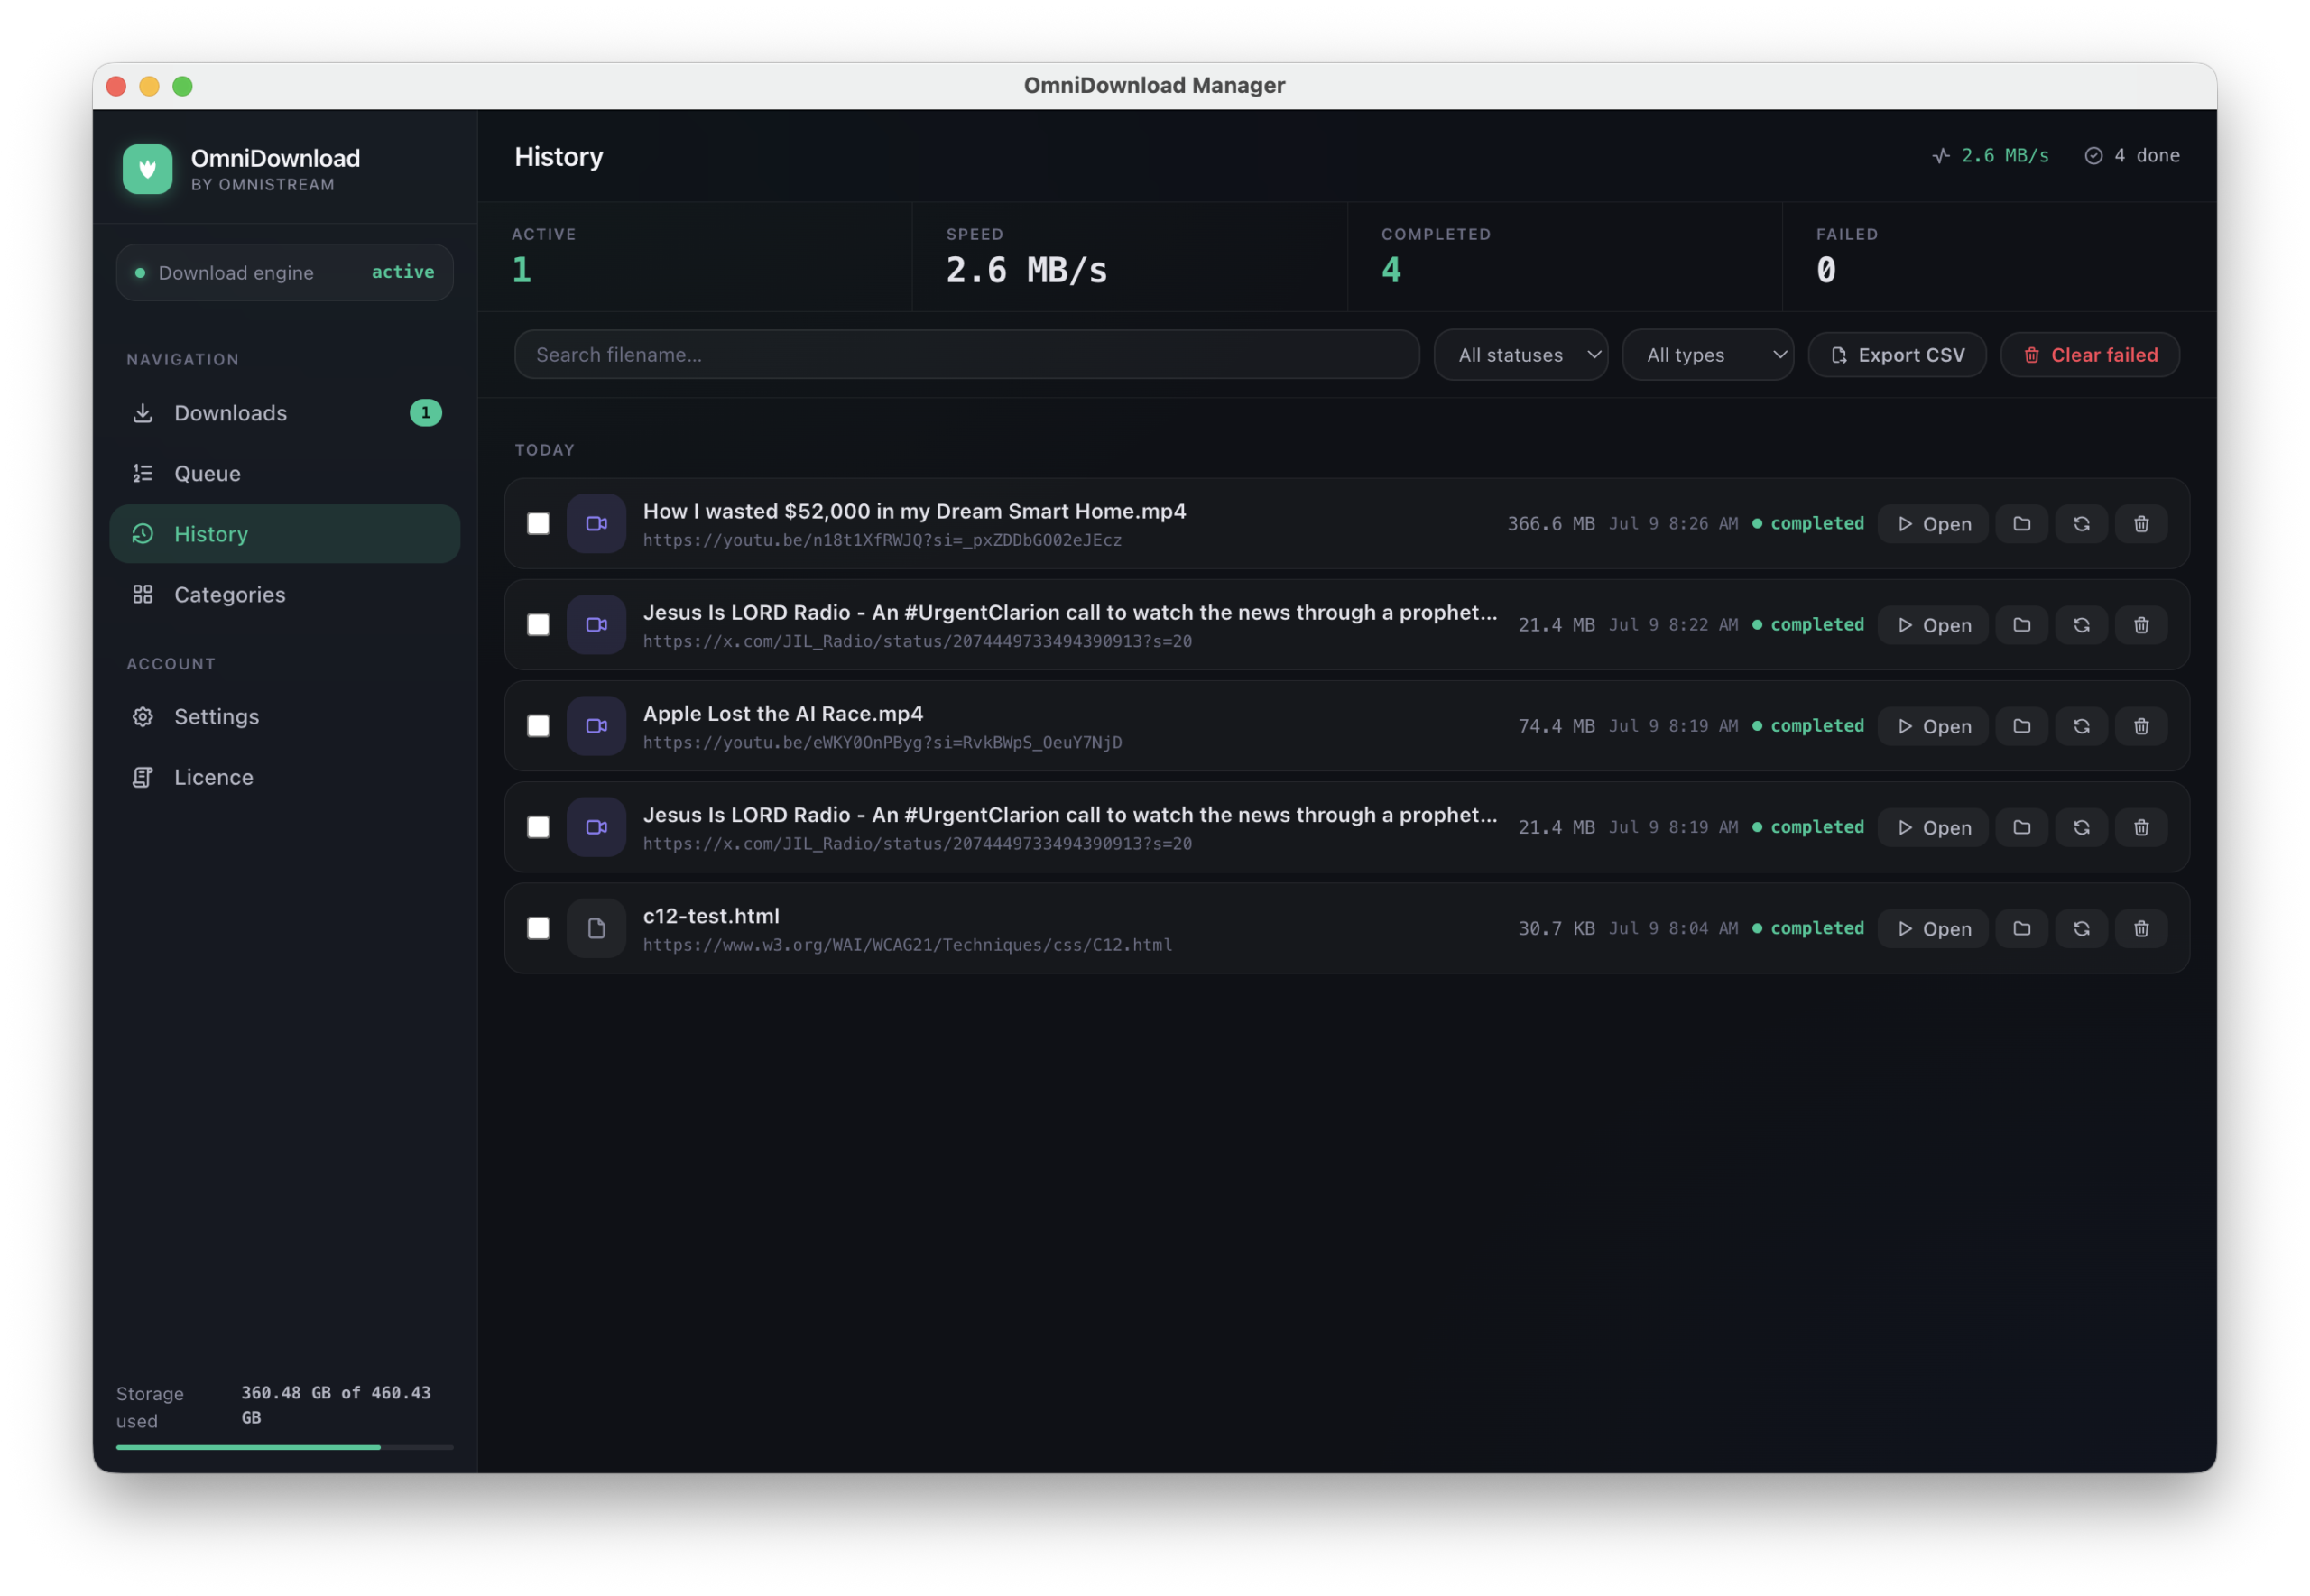The width and height of the screenshot is (2310, 1596).
Task: Click video icon of Apple Lost AI Race
Action: [596, 726]
